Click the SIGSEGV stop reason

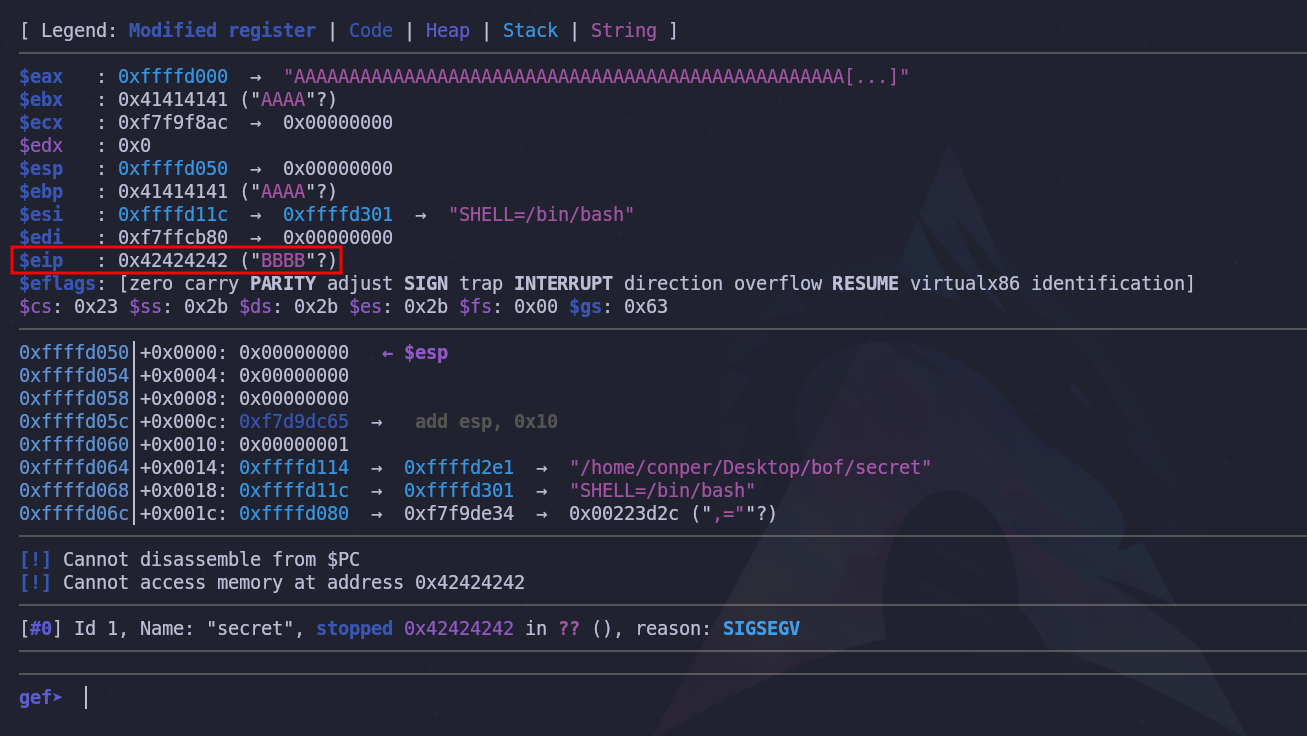761,629
